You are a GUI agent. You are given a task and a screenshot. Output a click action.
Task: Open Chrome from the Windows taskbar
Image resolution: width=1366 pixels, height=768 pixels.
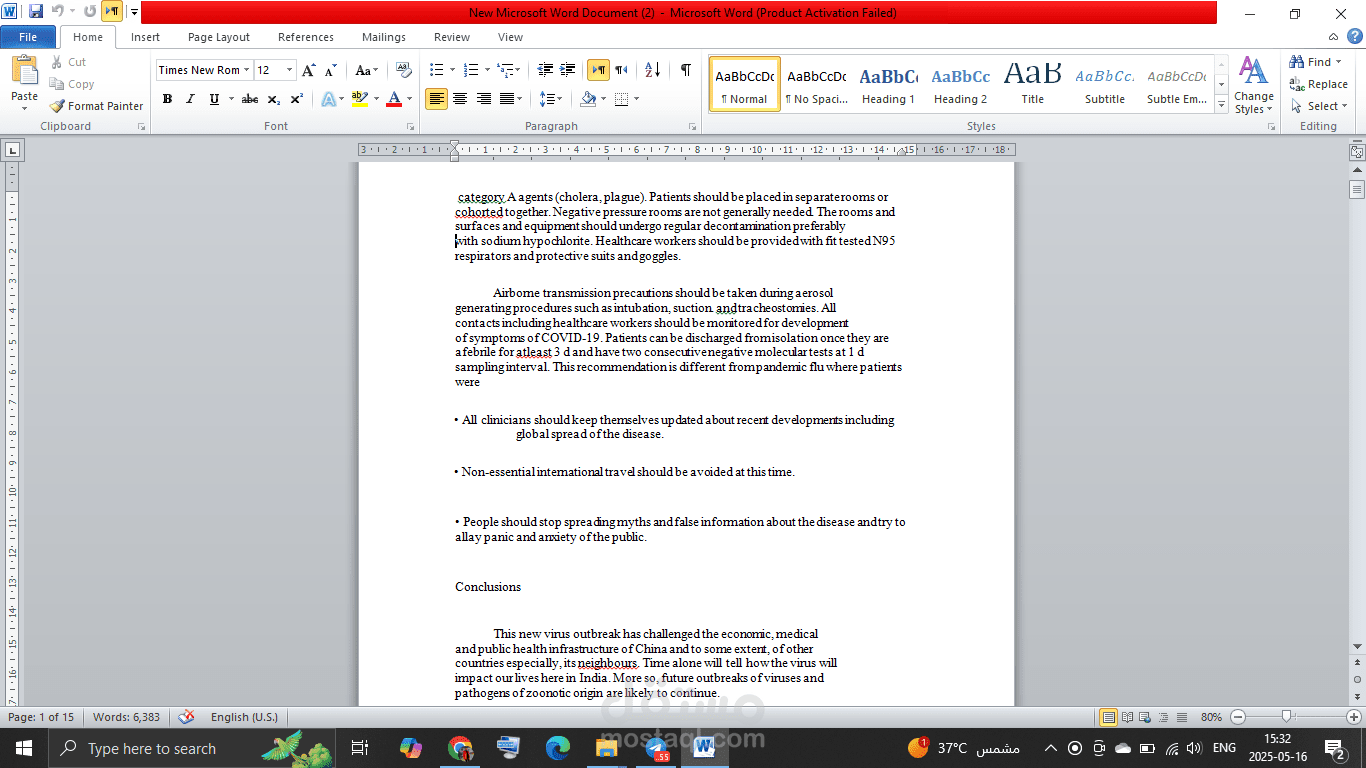coord(460,748)
